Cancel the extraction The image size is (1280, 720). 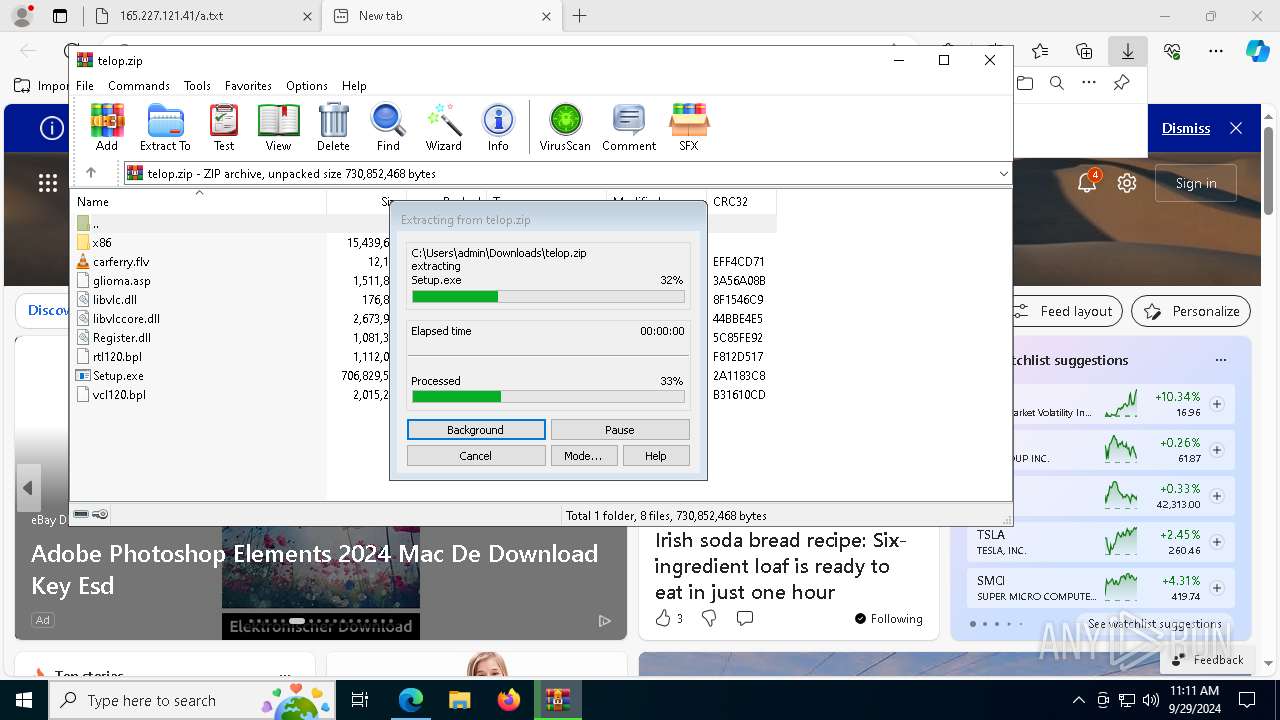point(476,456)
